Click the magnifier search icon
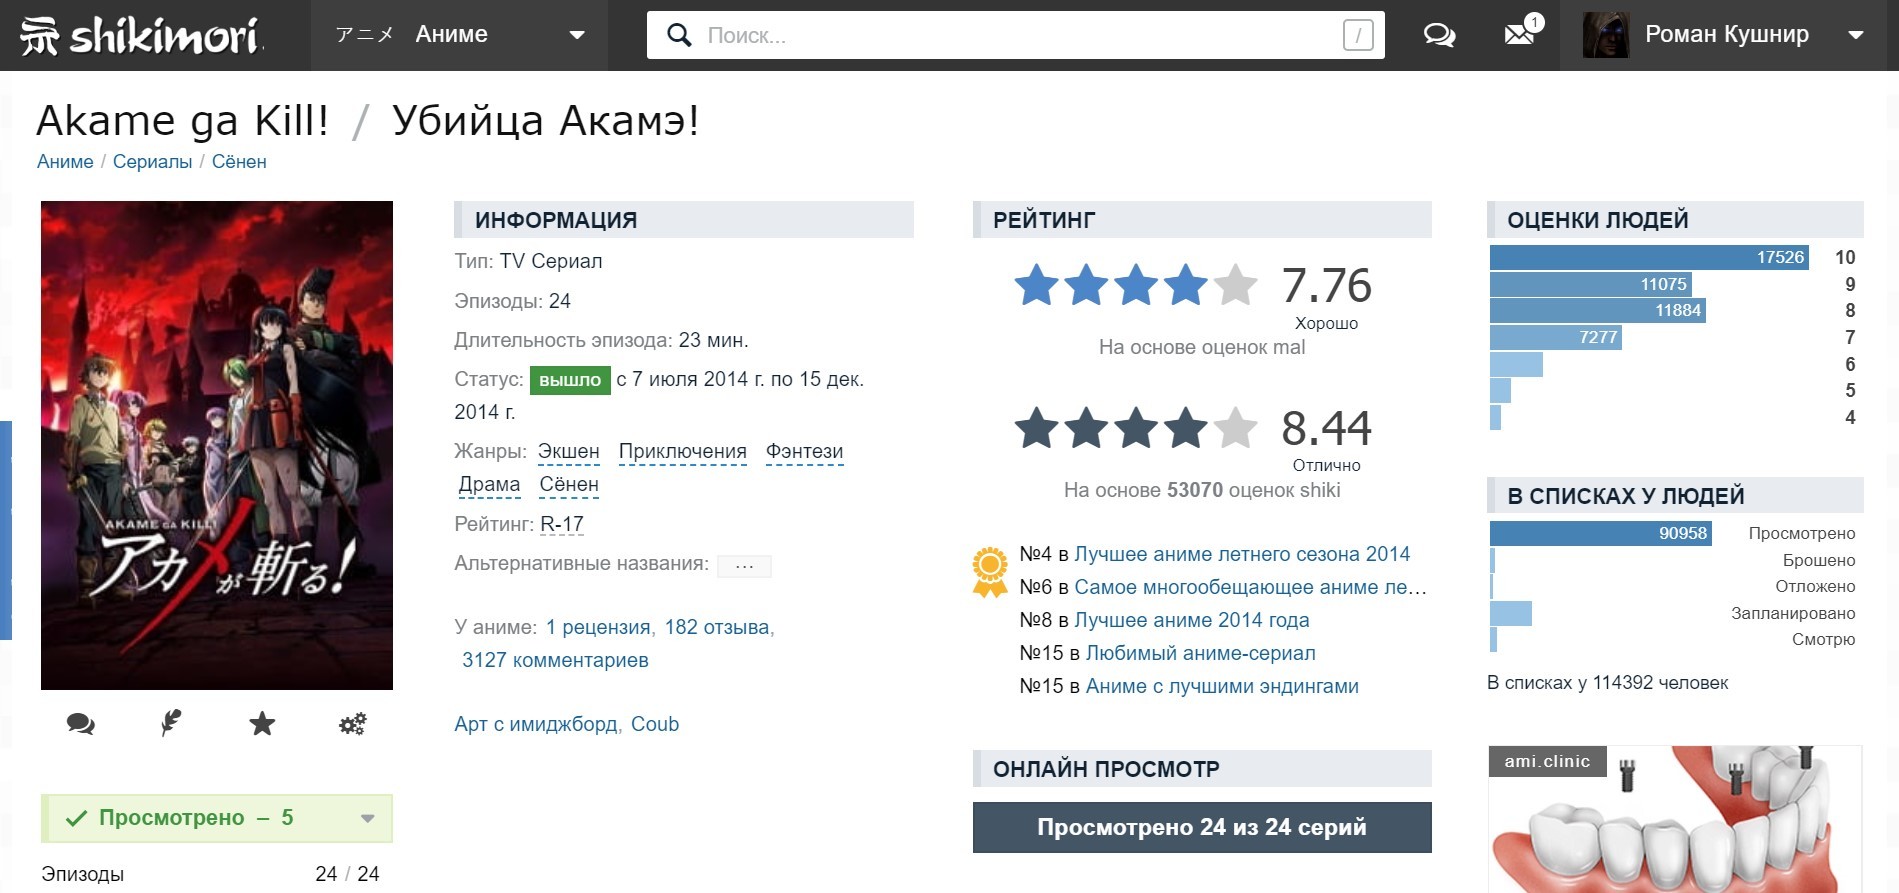The image size is (1899, 893). point(679,36)
